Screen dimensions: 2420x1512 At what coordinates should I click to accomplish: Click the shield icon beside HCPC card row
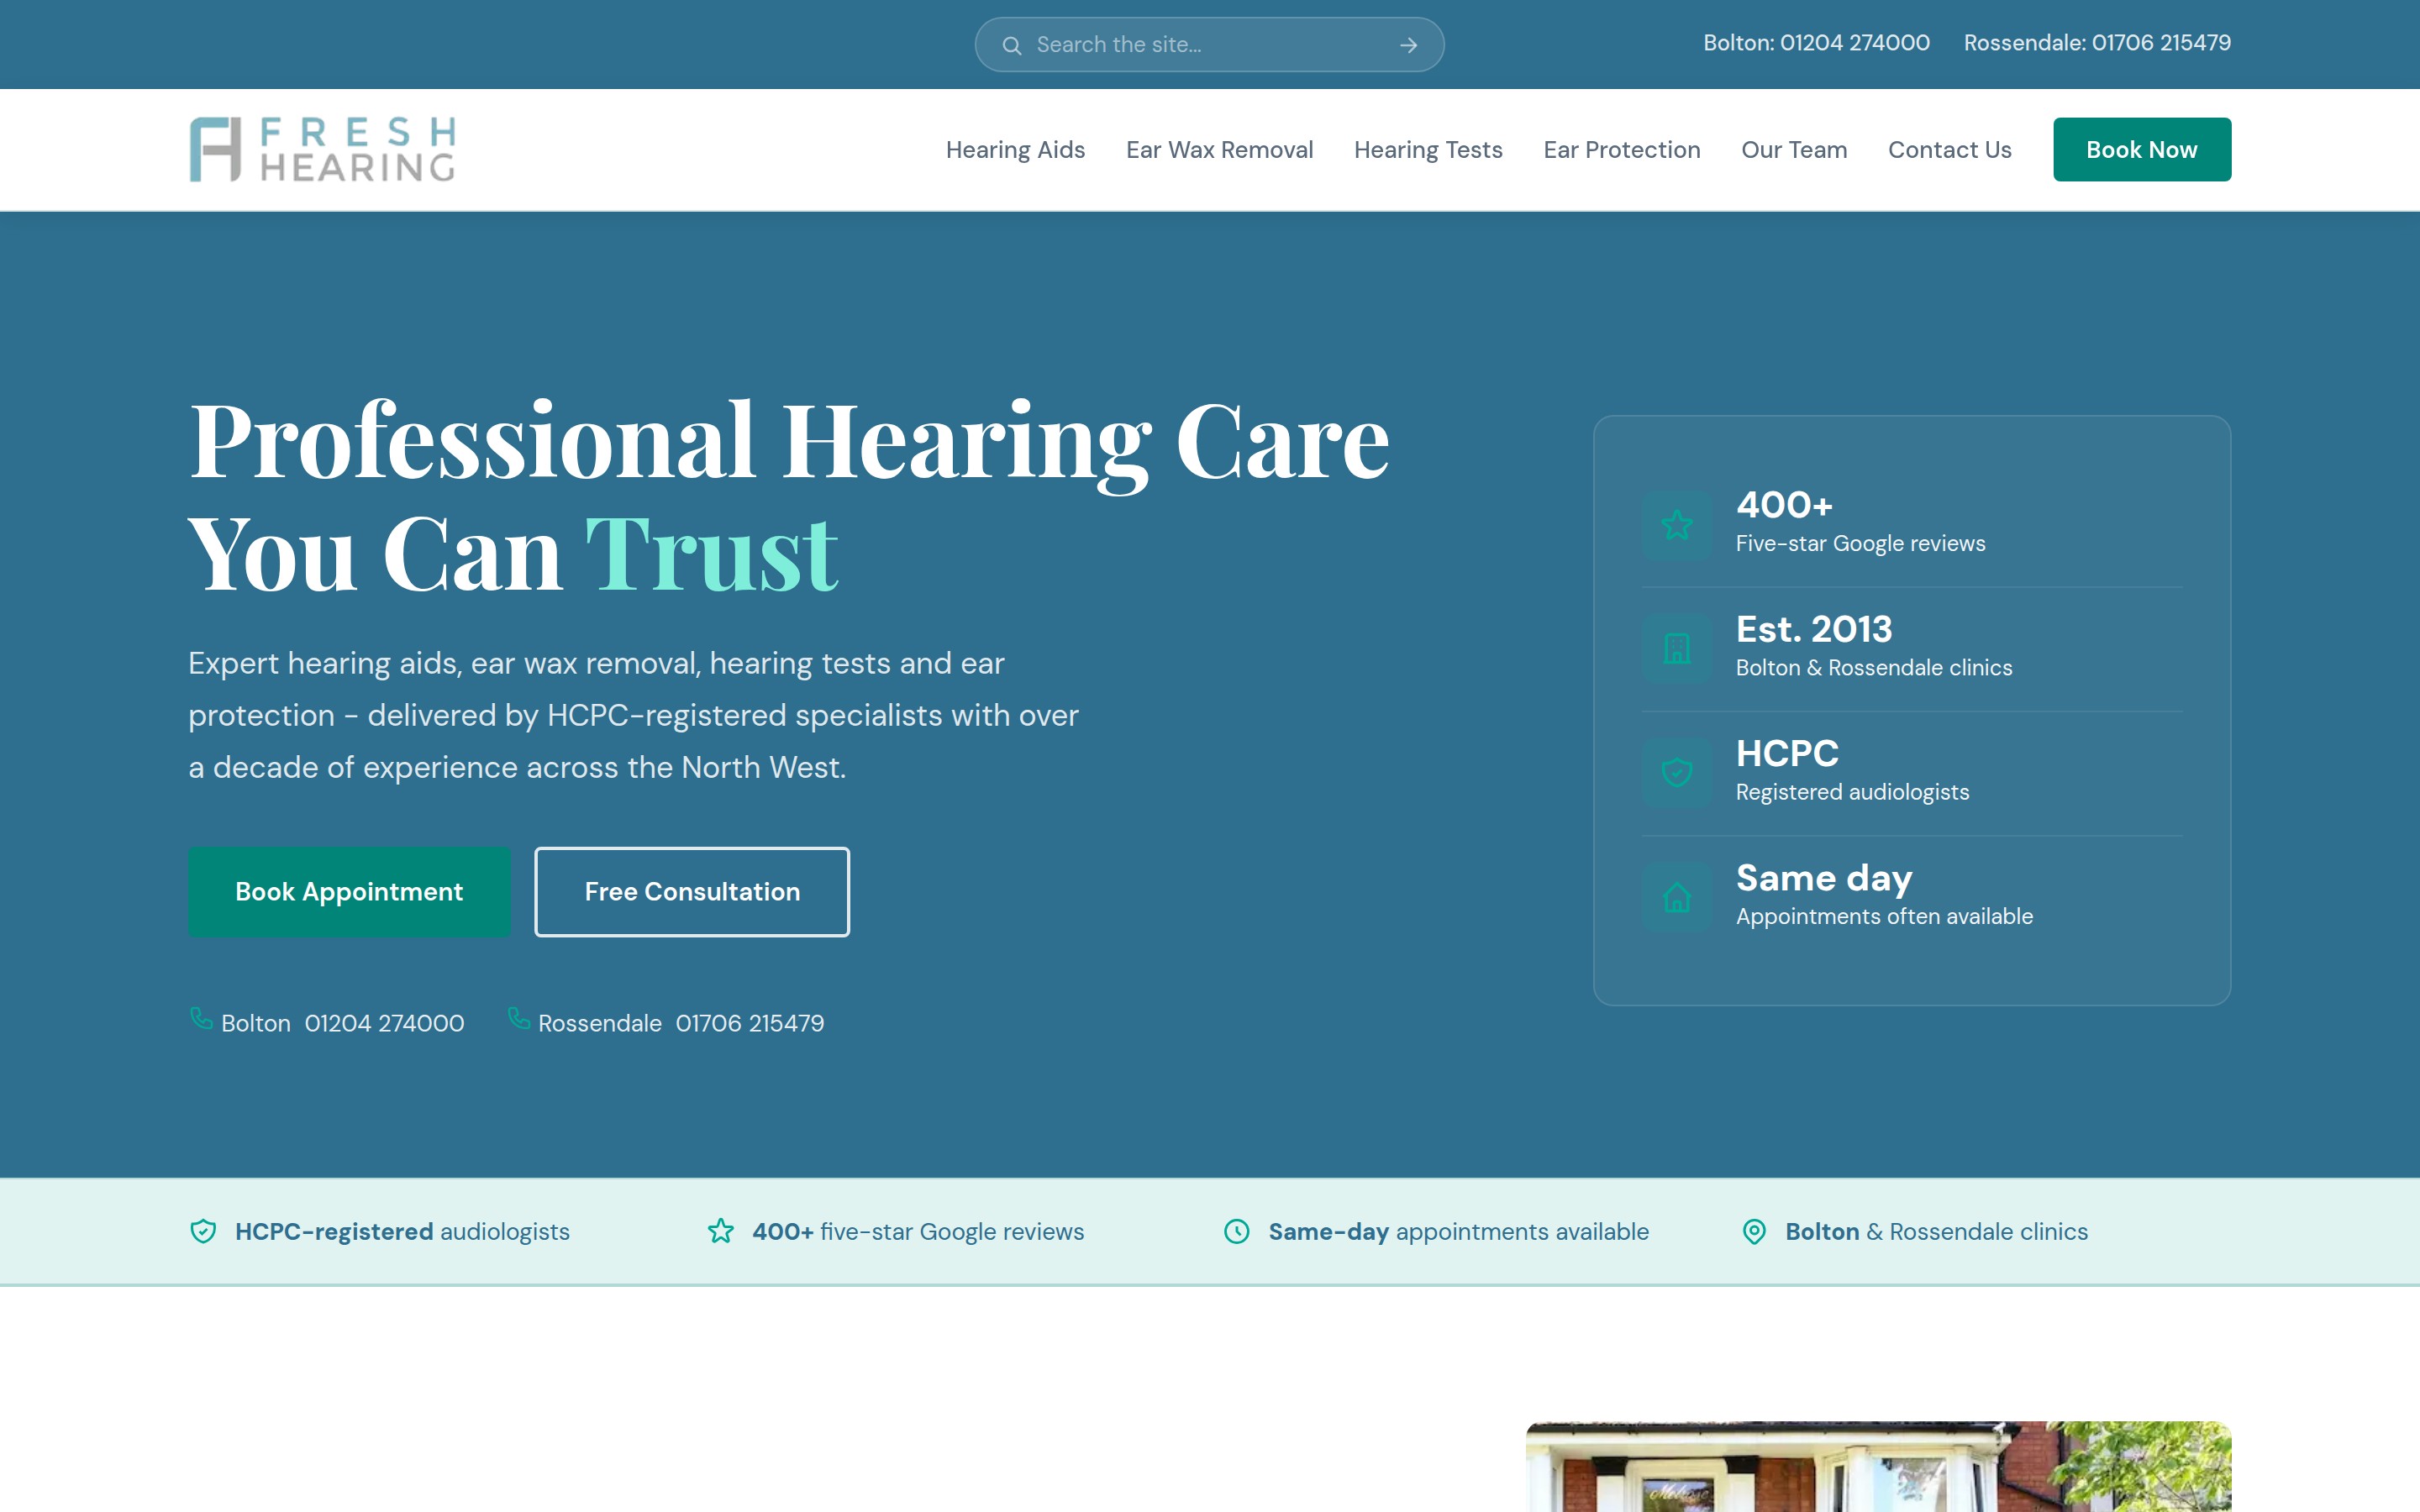[1677, 772]
